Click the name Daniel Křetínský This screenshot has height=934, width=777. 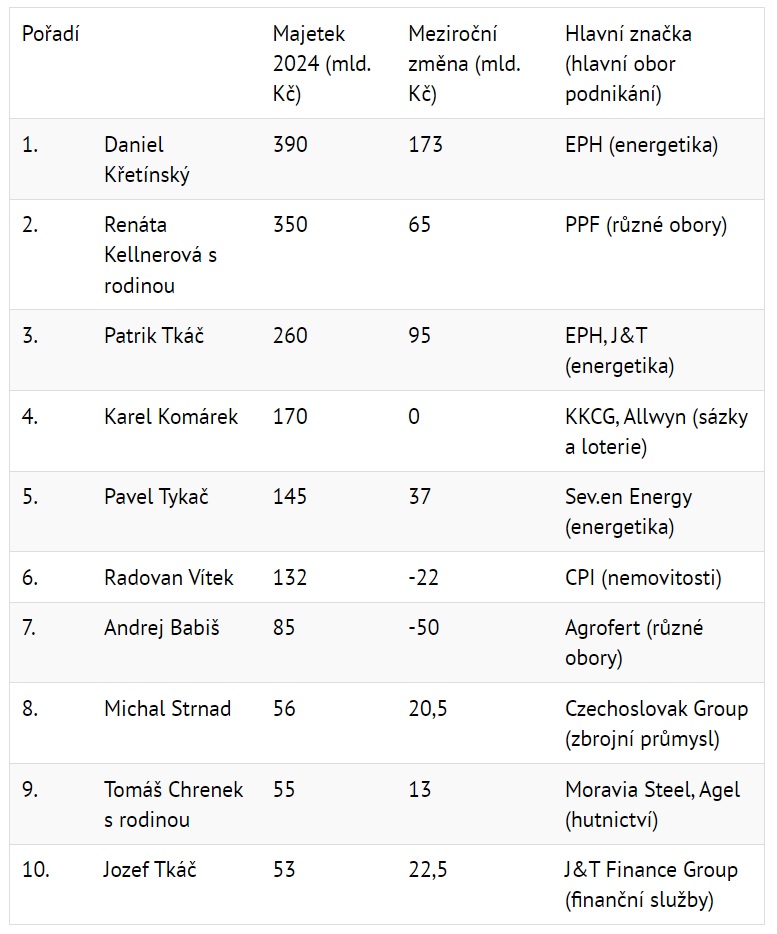147,160
